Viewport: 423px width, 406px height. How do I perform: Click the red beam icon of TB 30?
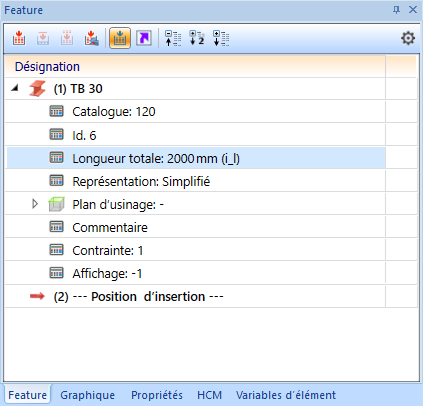pyautogui.click(x=37, y=89)
